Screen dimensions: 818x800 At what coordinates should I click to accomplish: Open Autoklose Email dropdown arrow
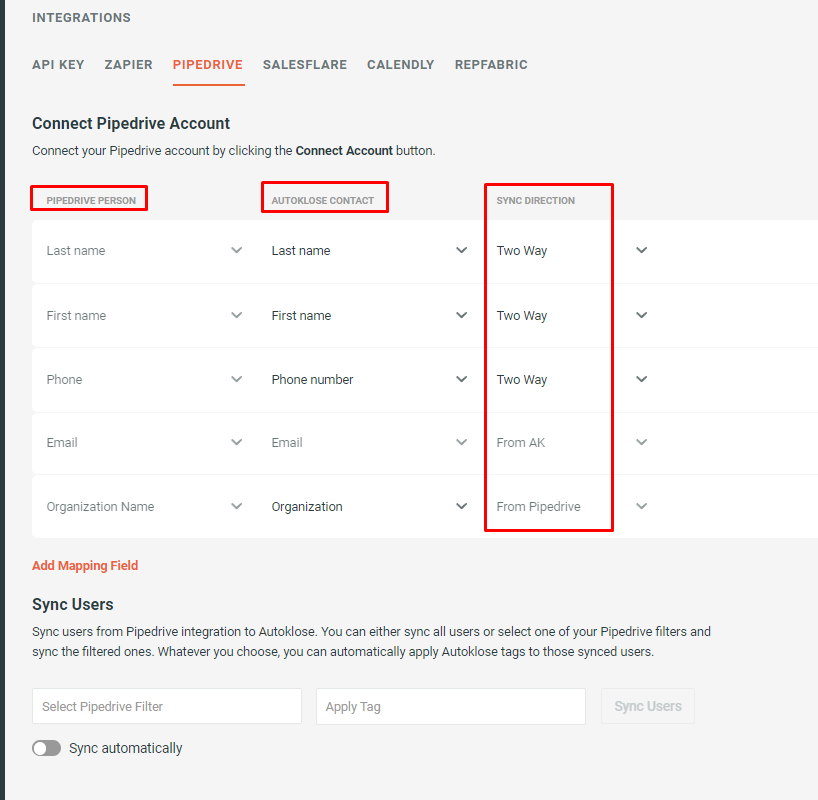click(461, 442)
